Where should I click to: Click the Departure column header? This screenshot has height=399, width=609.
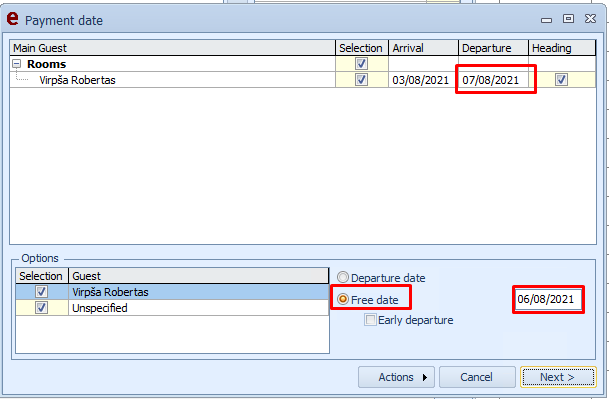(x=493, y=48)
